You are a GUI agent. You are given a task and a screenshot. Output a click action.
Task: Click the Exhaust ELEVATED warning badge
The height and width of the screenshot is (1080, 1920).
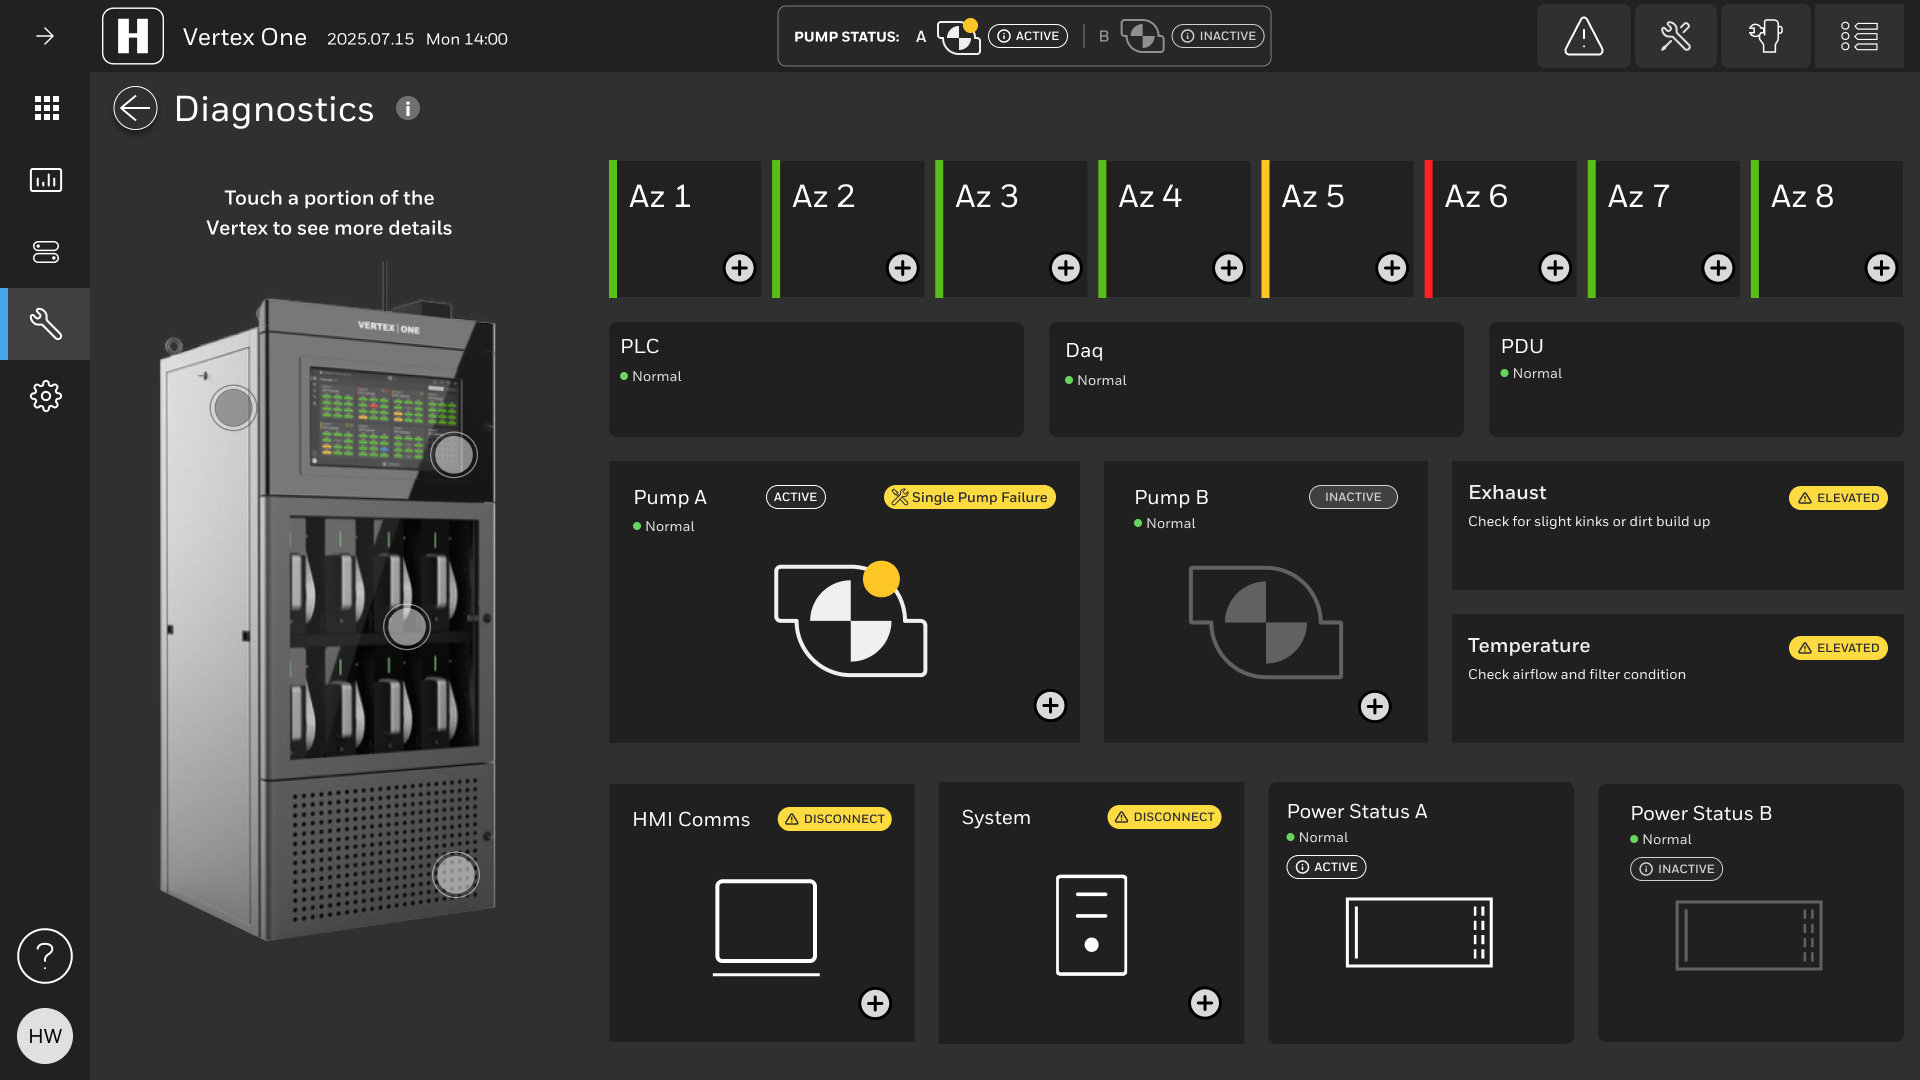point(1838,498)
